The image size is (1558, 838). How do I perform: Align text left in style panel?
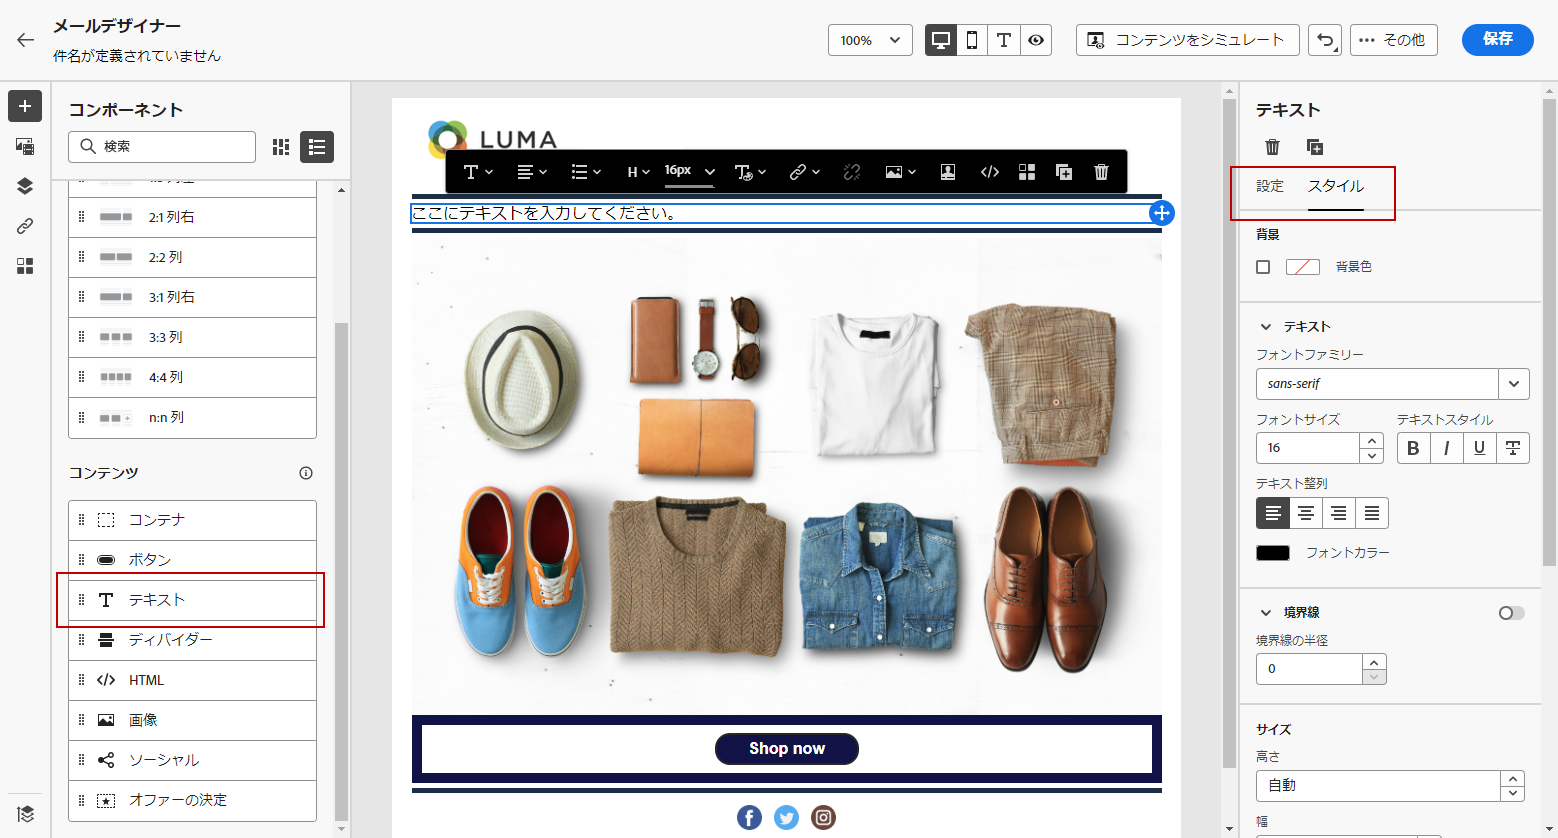click(x=1272, y=513)
